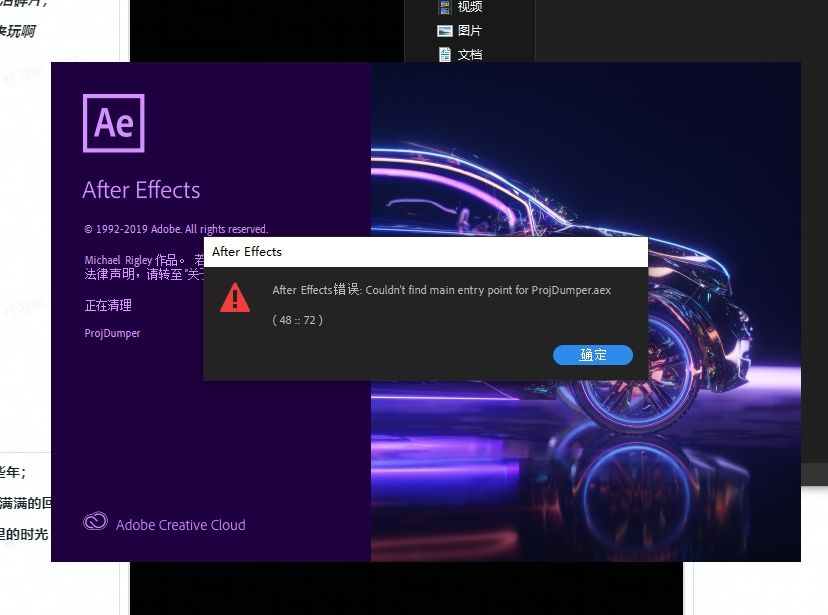Click the 正在清理 status text

coord(108,305)
